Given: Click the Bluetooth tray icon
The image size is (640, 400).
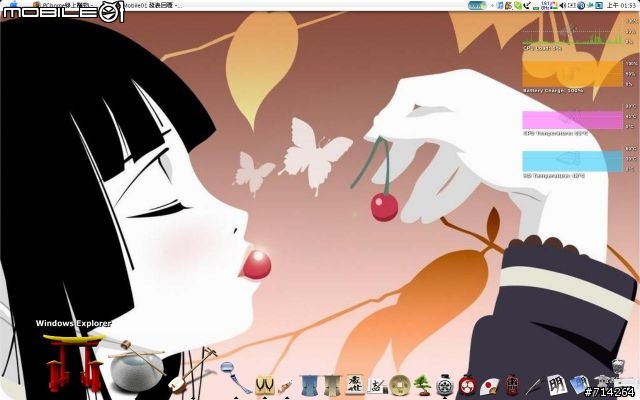Looking at the screenshot, I should [x=581, y=5].
